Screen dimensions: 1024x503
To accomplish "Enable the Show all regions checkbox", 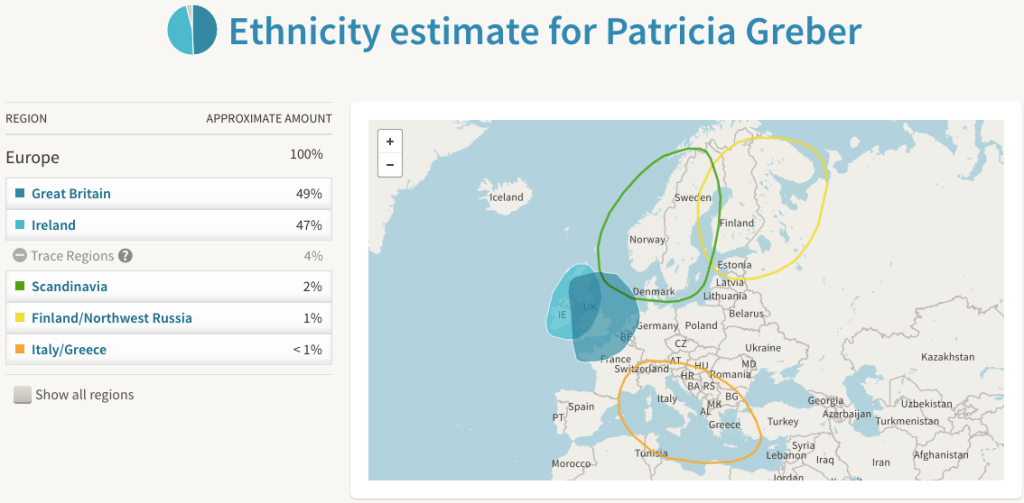I will coord(23,395).
